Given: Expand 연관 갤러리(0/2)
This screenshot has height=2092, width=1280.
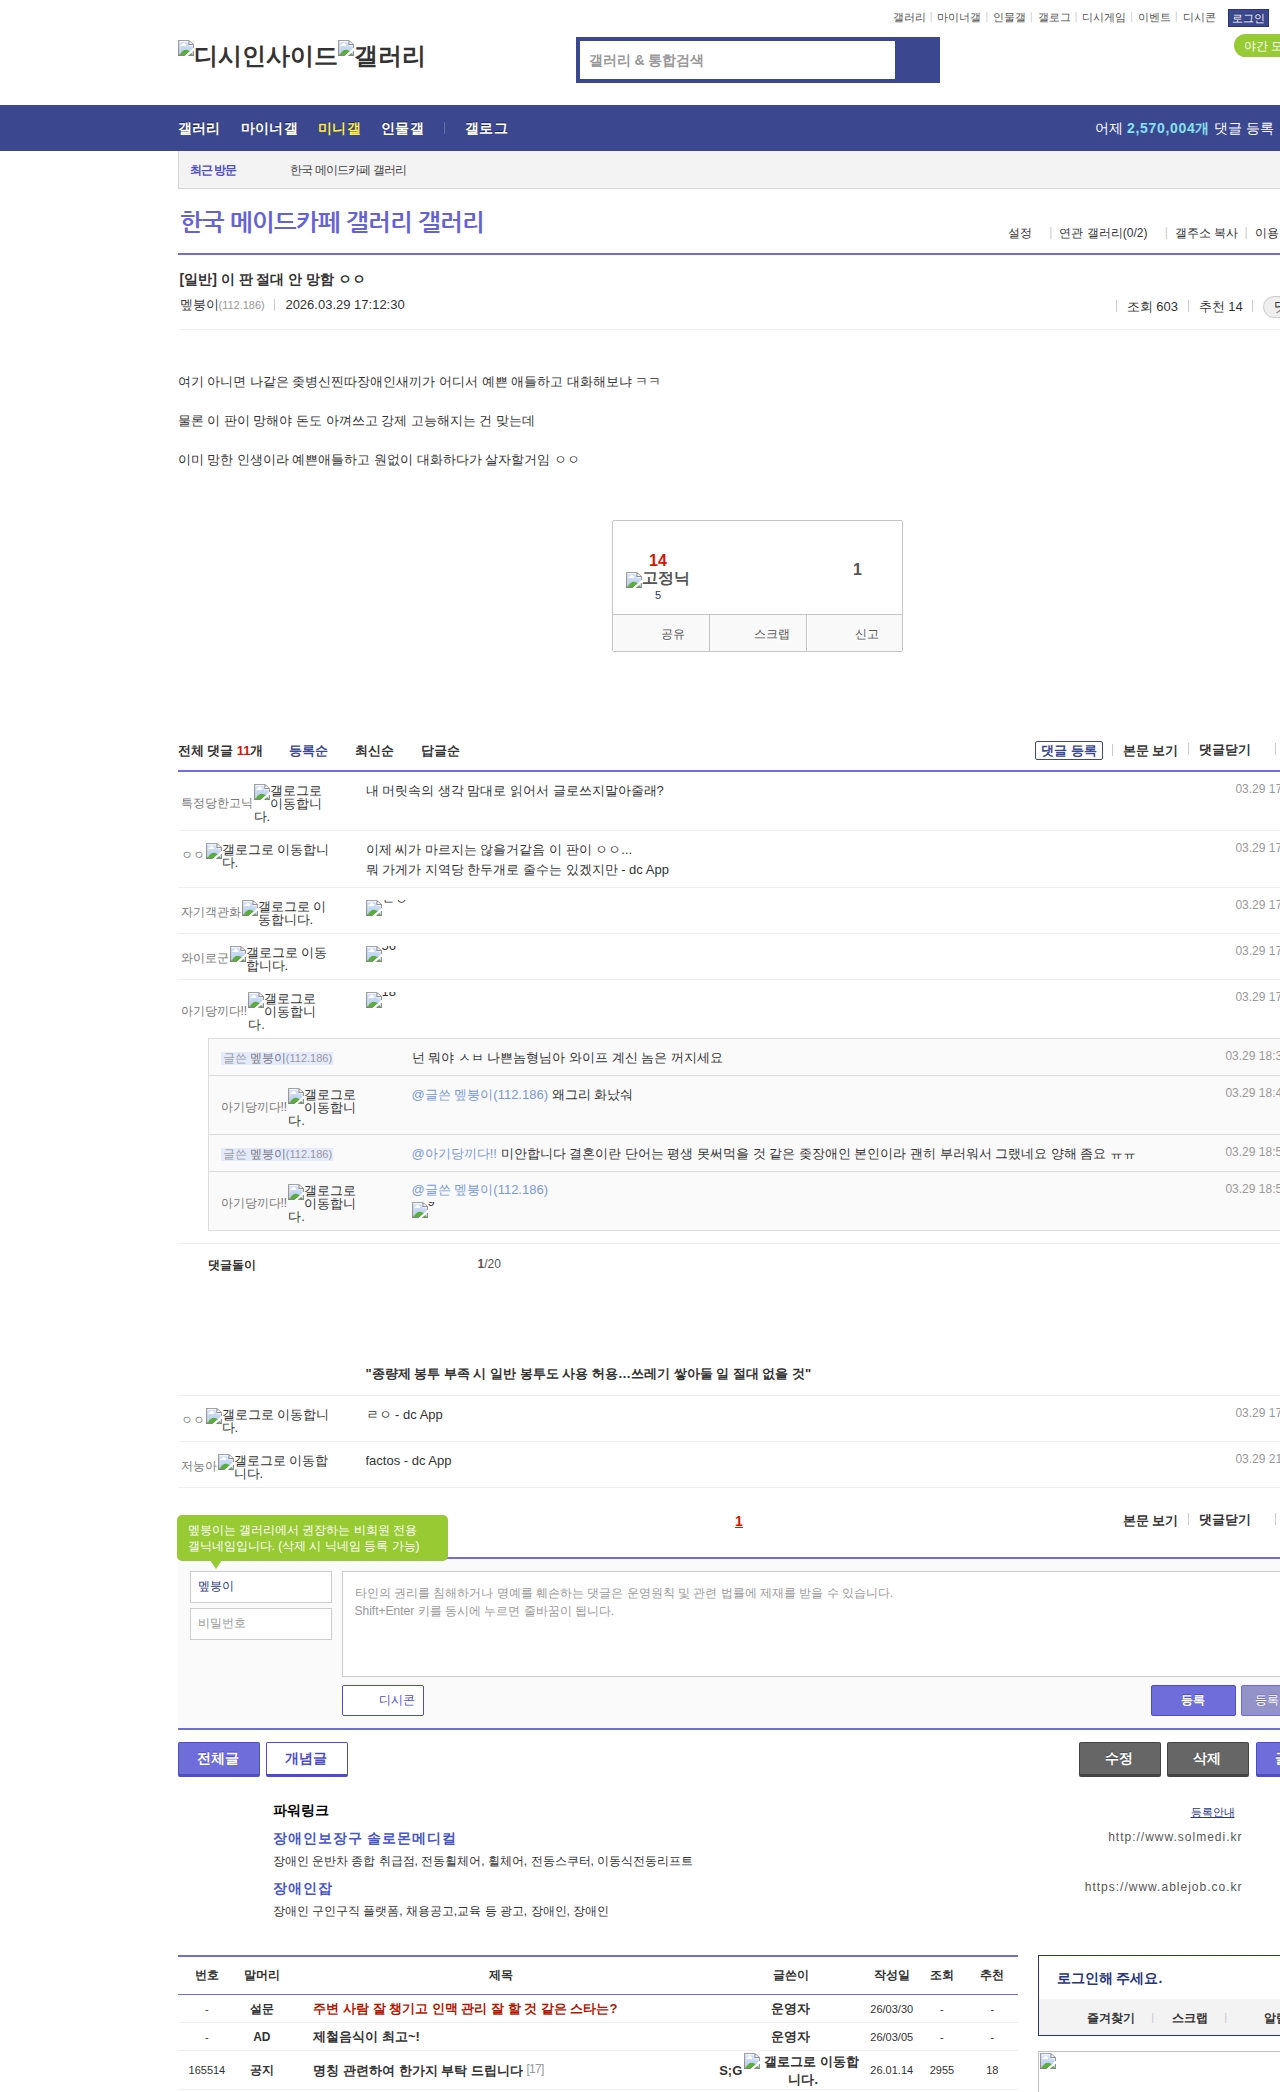Looking at the screenshot, I should (x=1103, y=233).
